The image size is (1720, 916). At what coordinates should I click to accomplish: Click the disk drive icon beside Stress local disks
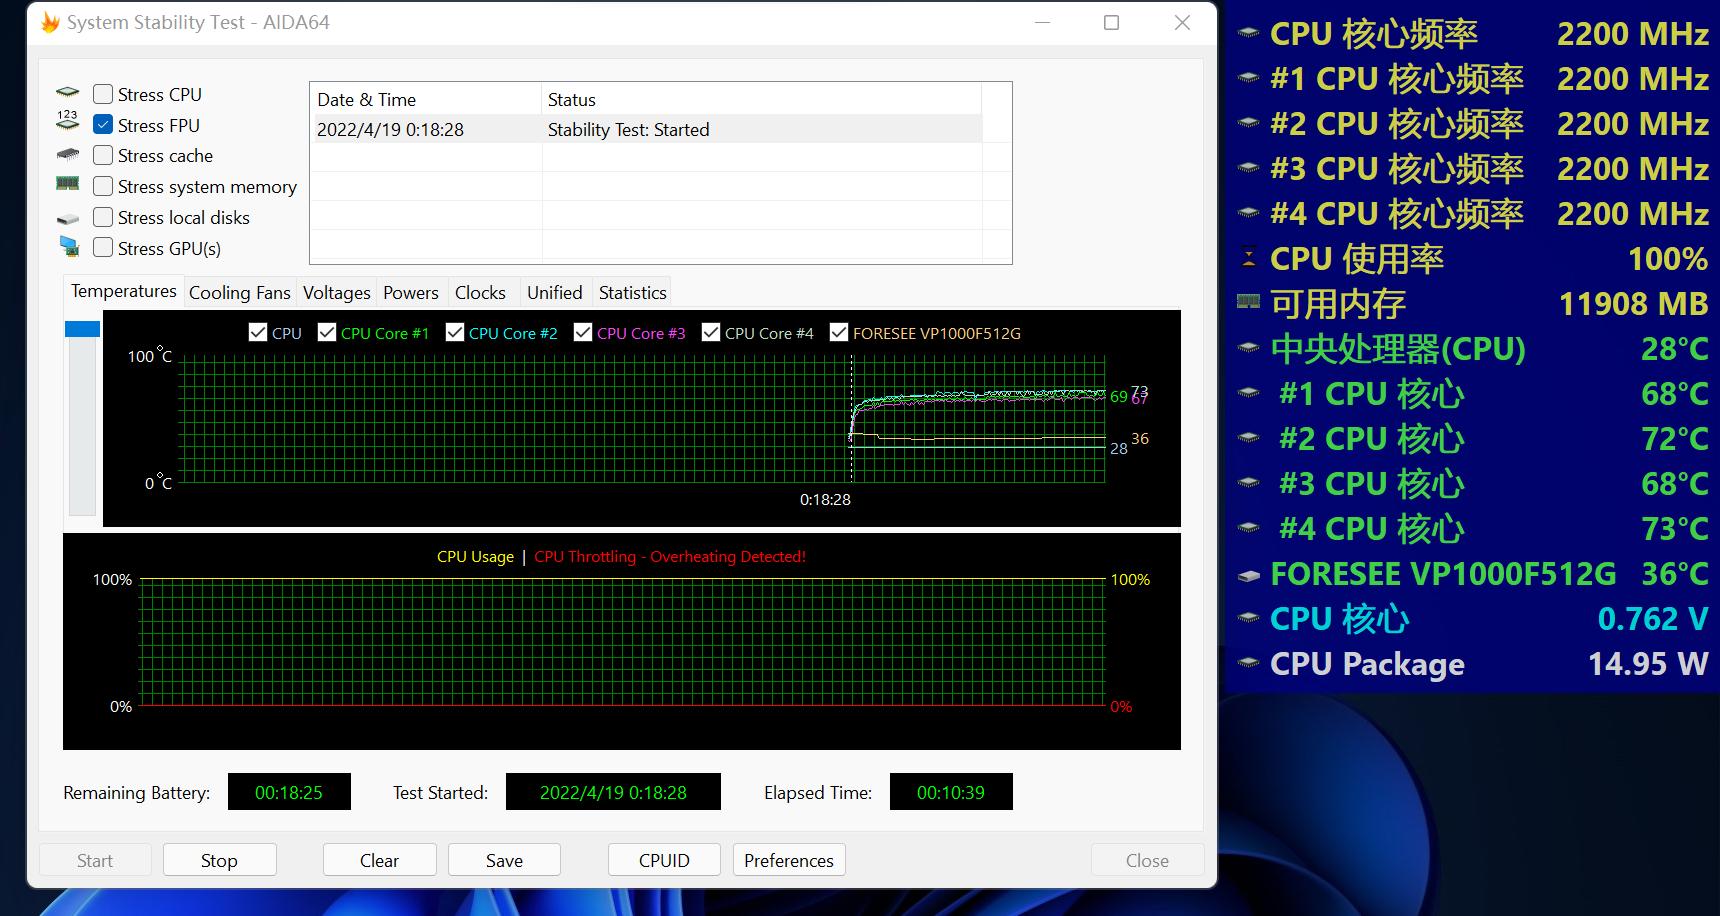[67, 218]
